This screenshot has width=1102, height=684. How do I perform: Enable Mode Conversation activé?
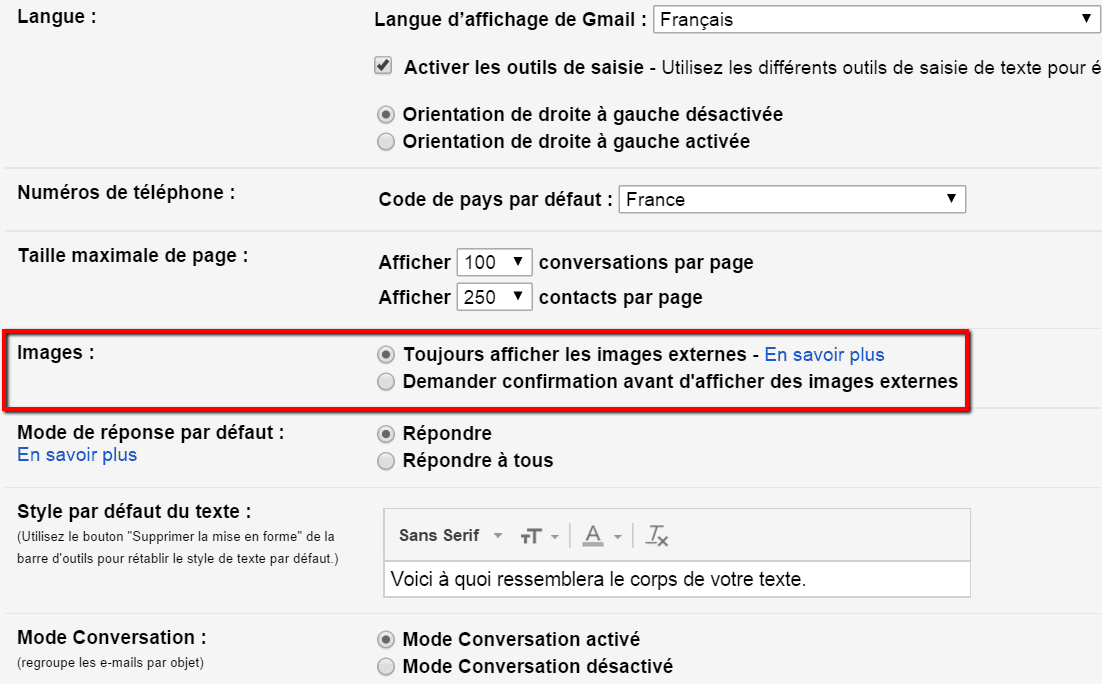[x=386, y=639]
